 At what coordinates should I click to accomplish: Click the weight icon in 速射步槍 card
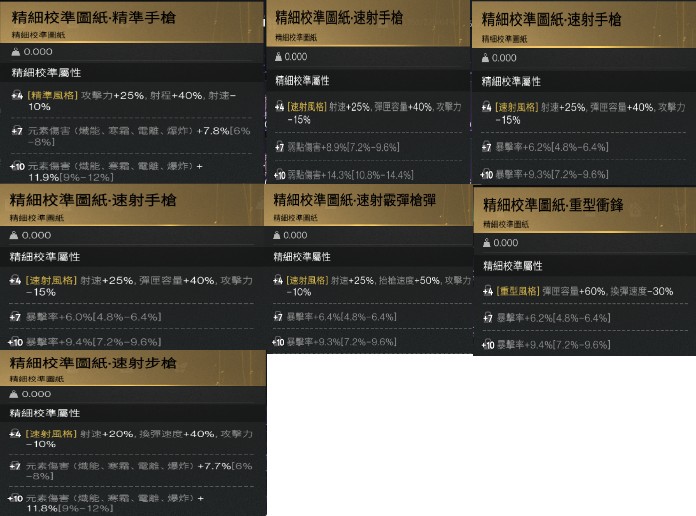[x=14, y=394]
